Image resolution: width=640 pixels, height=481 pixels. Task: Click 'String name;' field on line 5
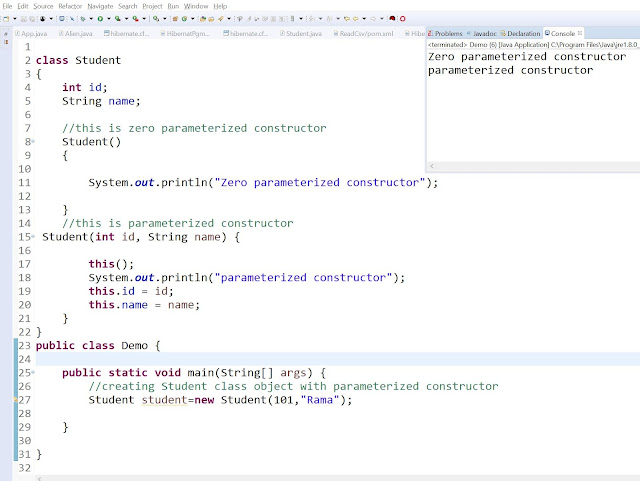(101, 101)
